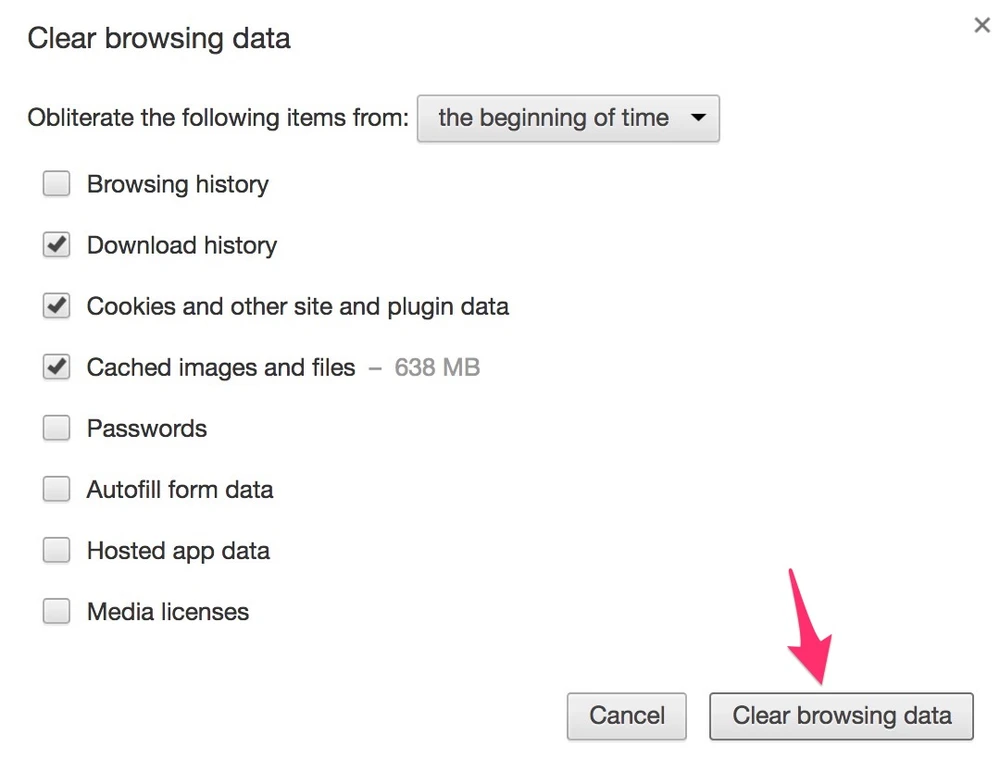The width and height of the screenshot is (1000, 759).
Task: Enable the Autofill form data checkbox
Action: (57, 489)
